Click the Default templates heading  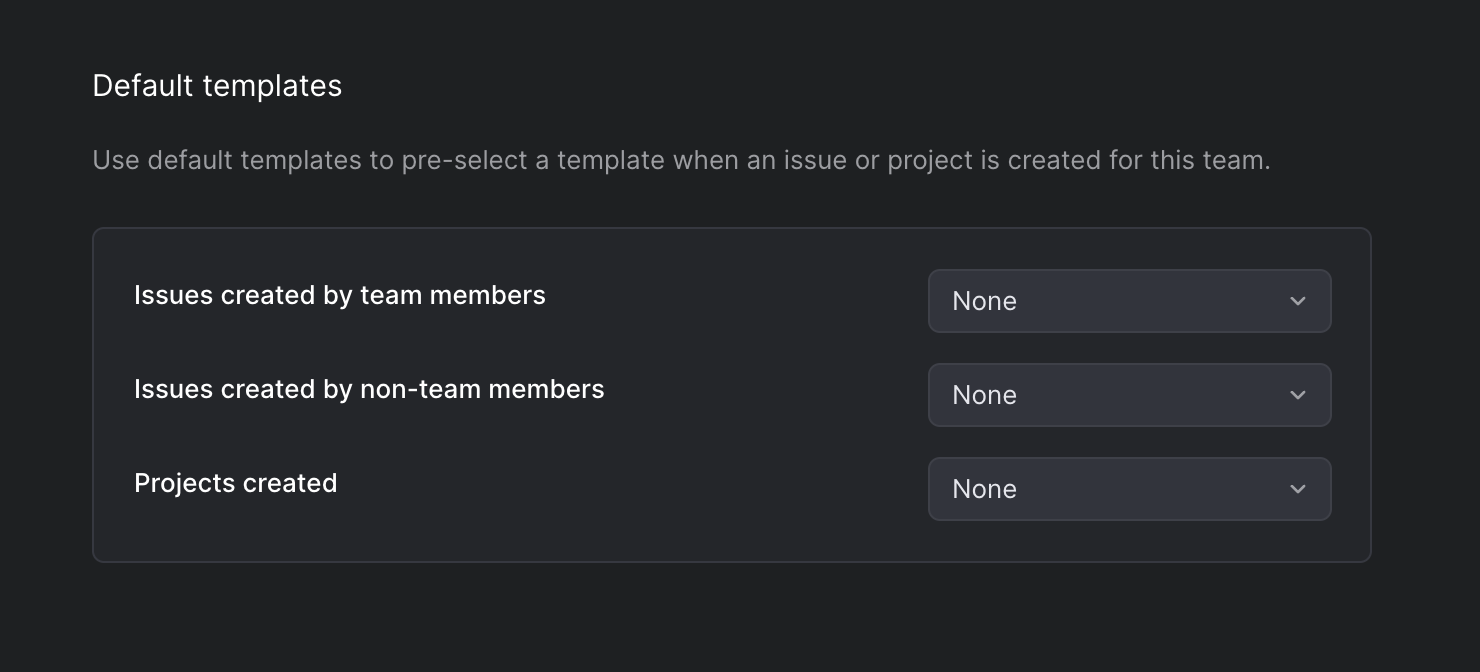pyautogui.click(x=217, y=86)
